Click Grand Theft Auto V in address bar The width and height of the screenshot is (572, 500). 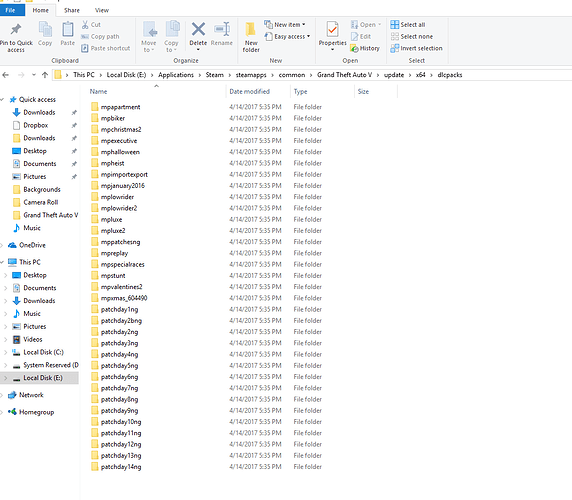tap(344, 75)
